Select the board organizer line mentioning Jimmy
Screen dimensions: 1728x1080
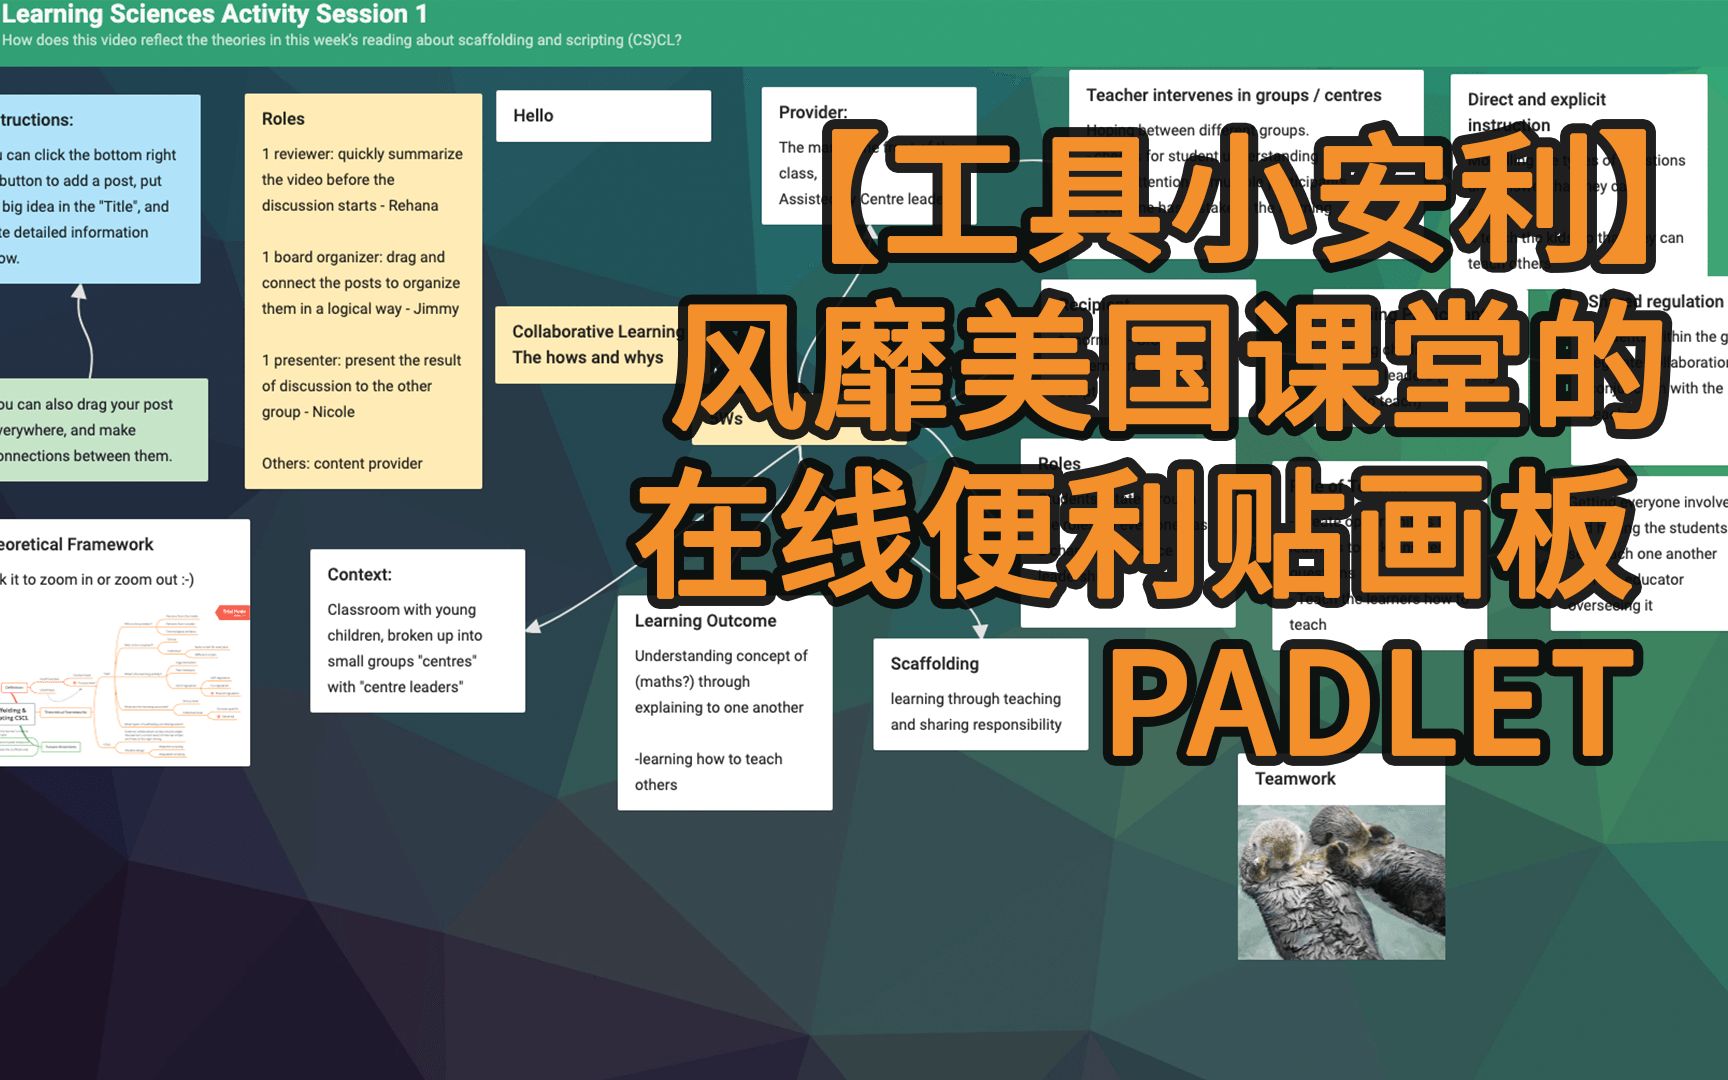(x=361, y=283)
